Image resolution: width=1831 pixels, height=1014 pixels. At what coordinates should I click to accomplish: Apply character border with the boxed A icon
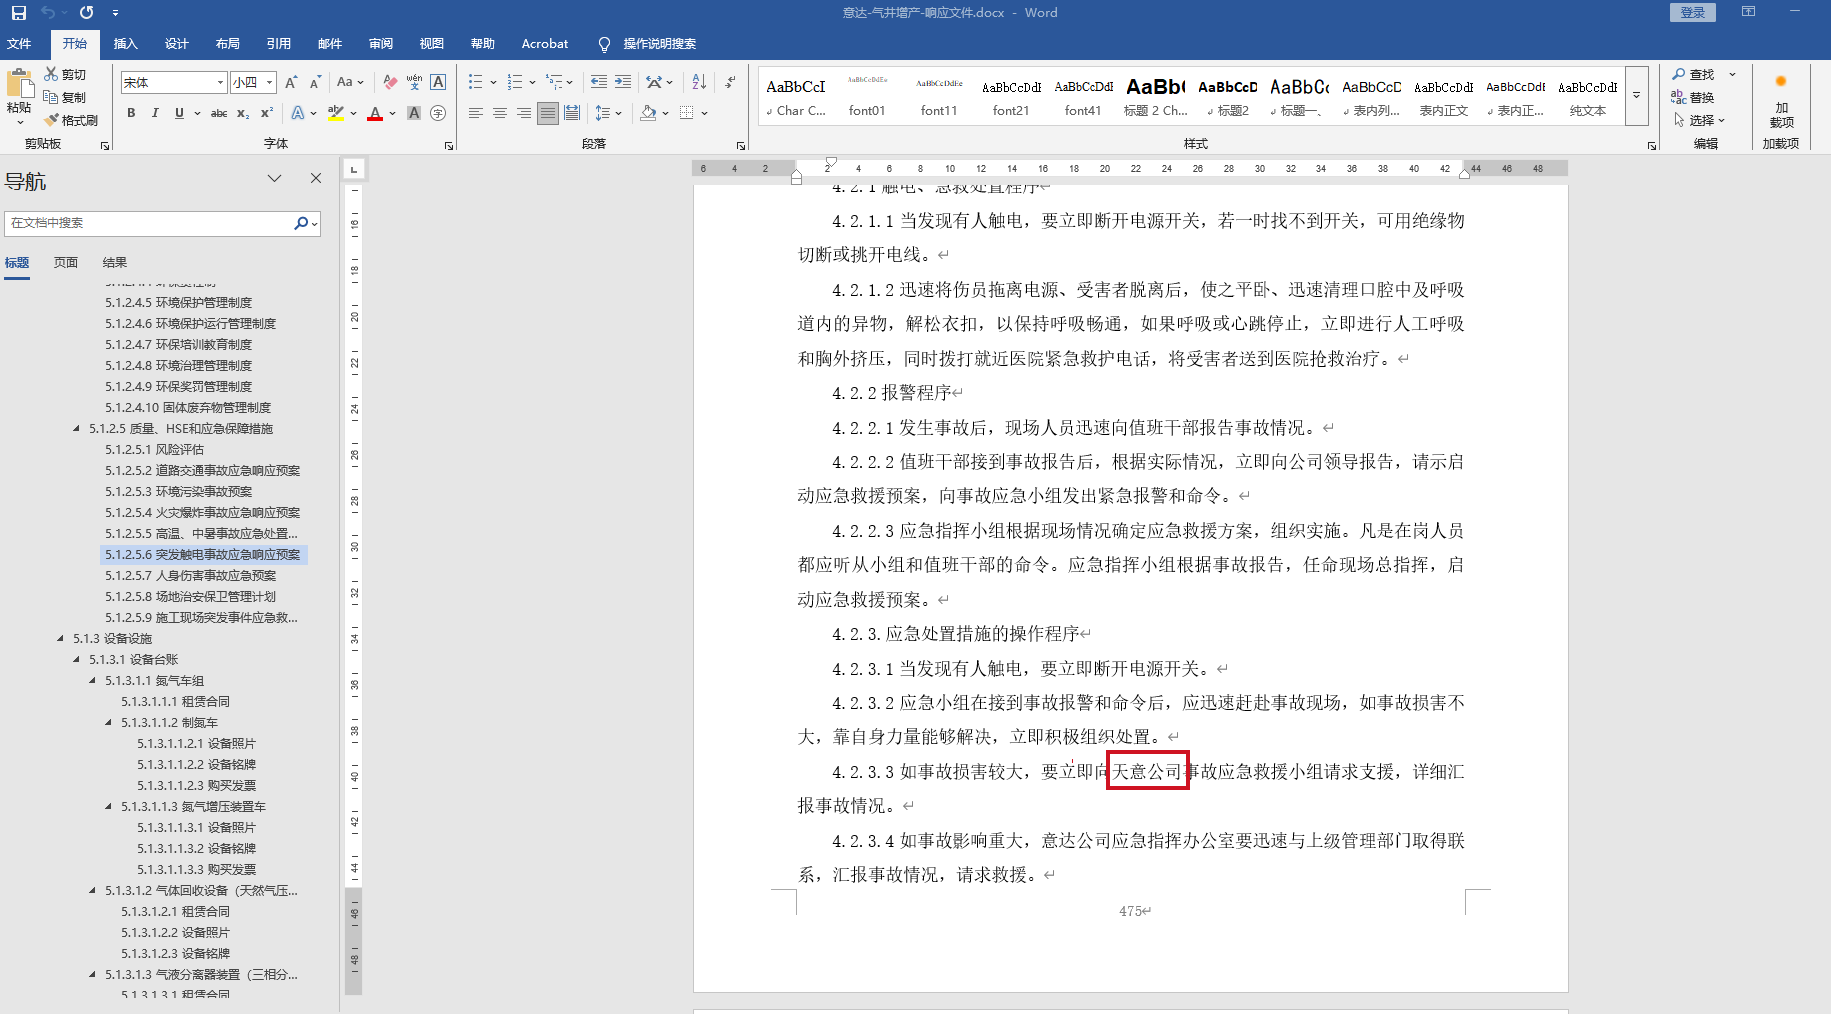point(438,82)
